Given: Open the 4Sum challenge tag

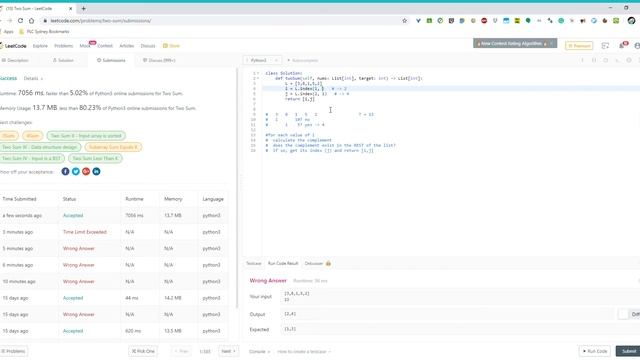Looking at the screenshot, I should point(32,136).
